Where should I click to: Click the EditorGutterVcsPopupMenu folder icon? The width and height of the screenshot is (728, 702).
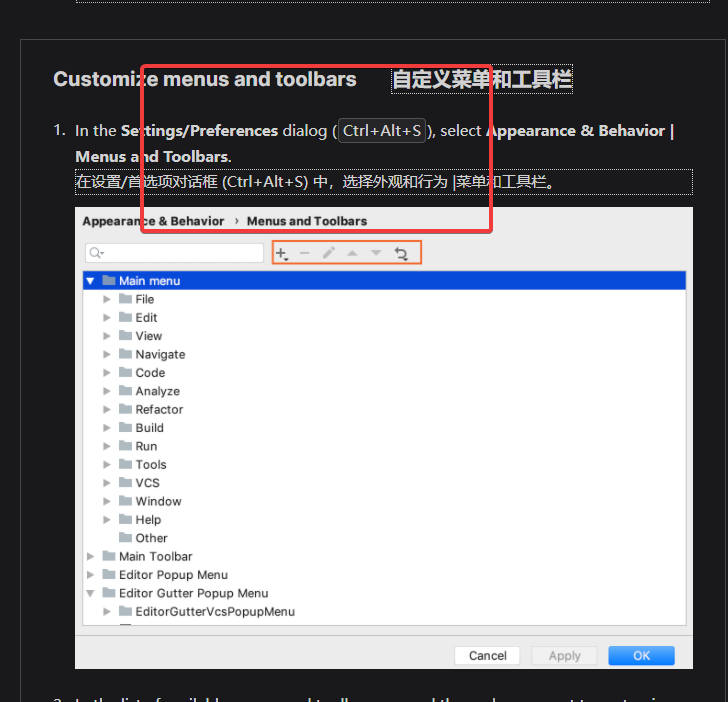coord(125,611)
